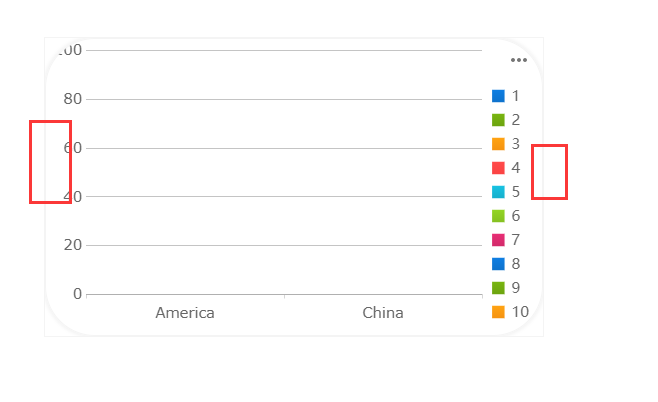Click the China axis category label
The width and height of the screenshot is (658, 402).
pos(383,313)
